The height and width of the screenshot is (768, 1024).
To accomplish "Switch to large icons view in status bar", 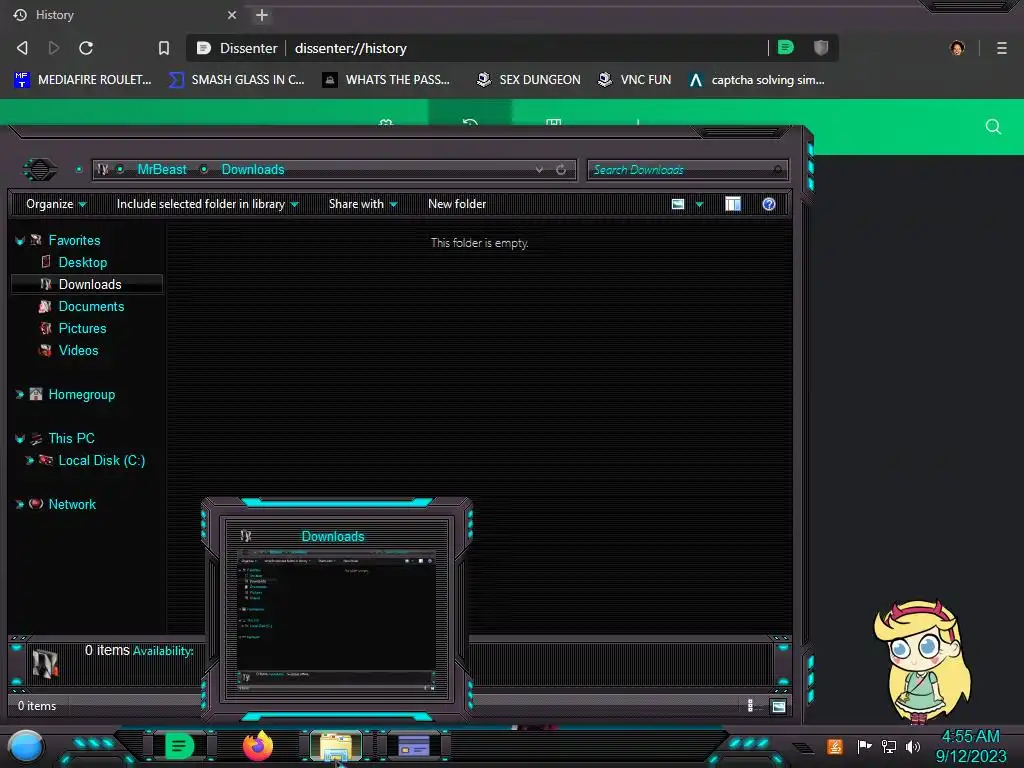I will pos(778,707).
